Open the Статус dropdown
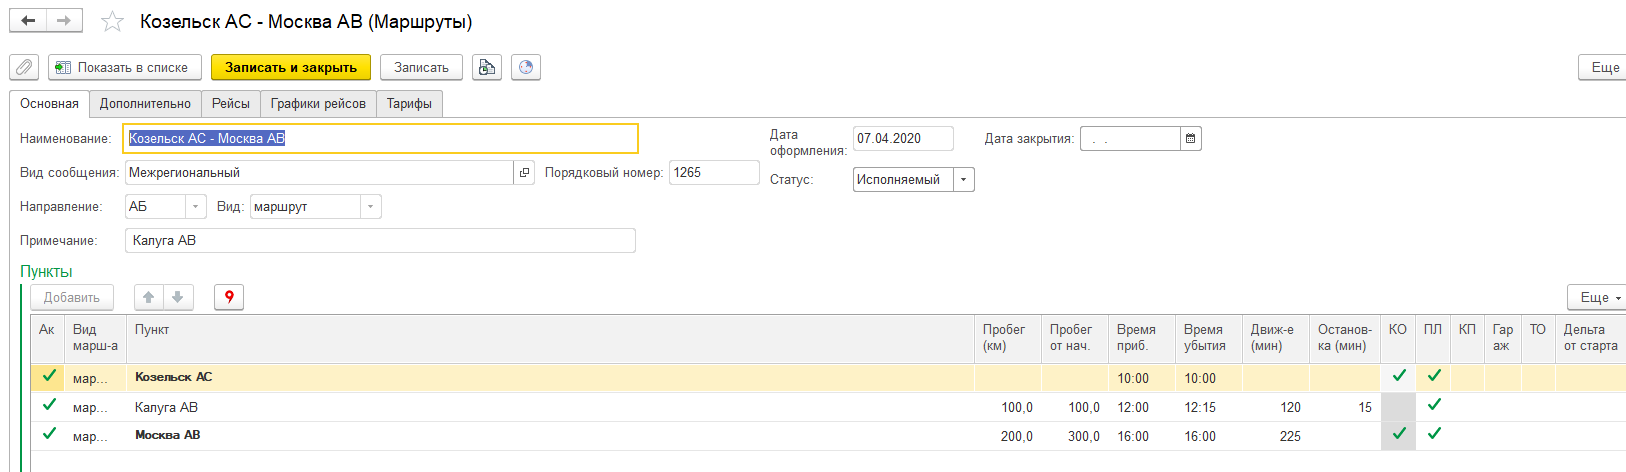This screenshot has height=472, width=1626. (x=963, y=180)
